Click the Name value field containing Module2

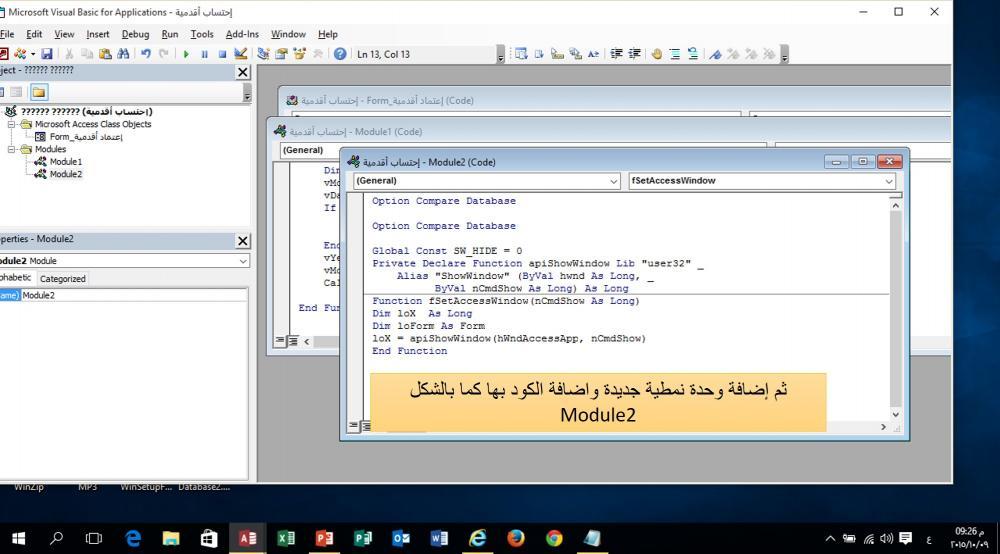(x=135, y=295)
